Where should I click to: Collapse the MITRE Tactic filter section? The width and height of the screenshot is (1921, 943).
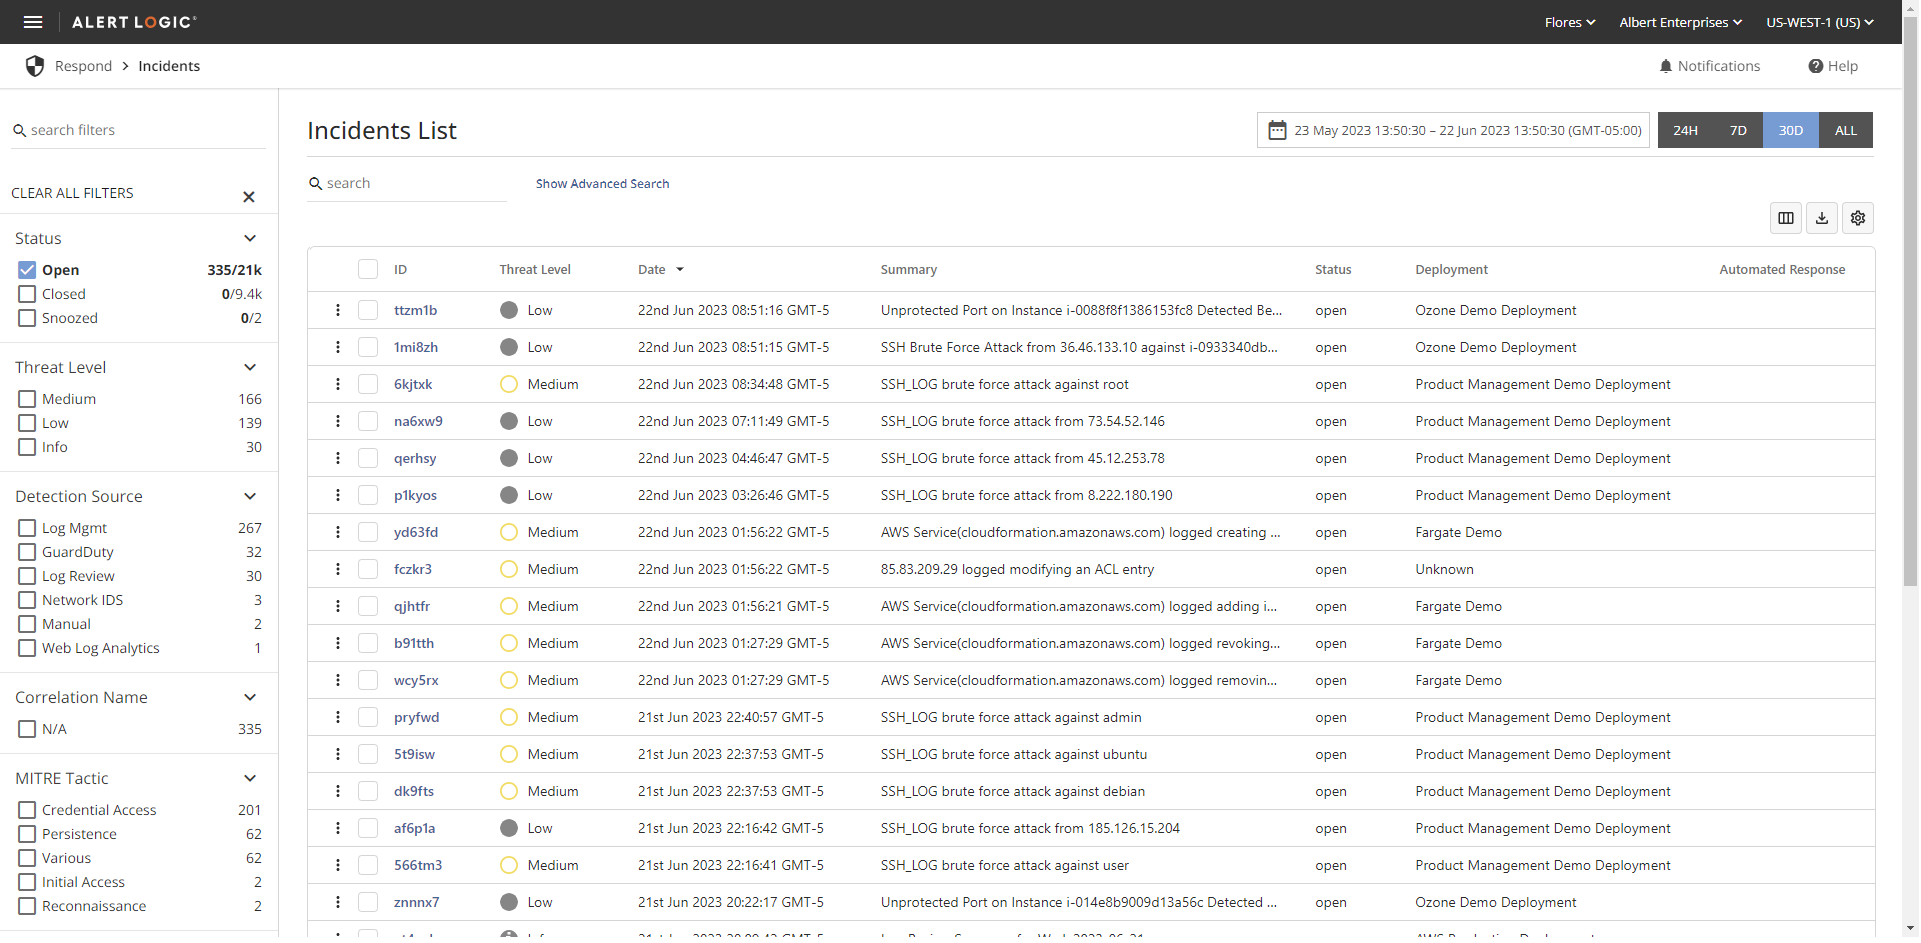[250, 778]
